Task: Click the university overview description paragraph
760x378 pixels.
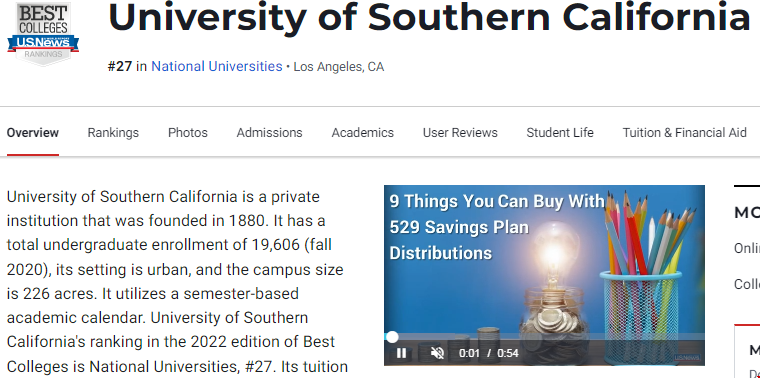Action: (x=177, y=281)
